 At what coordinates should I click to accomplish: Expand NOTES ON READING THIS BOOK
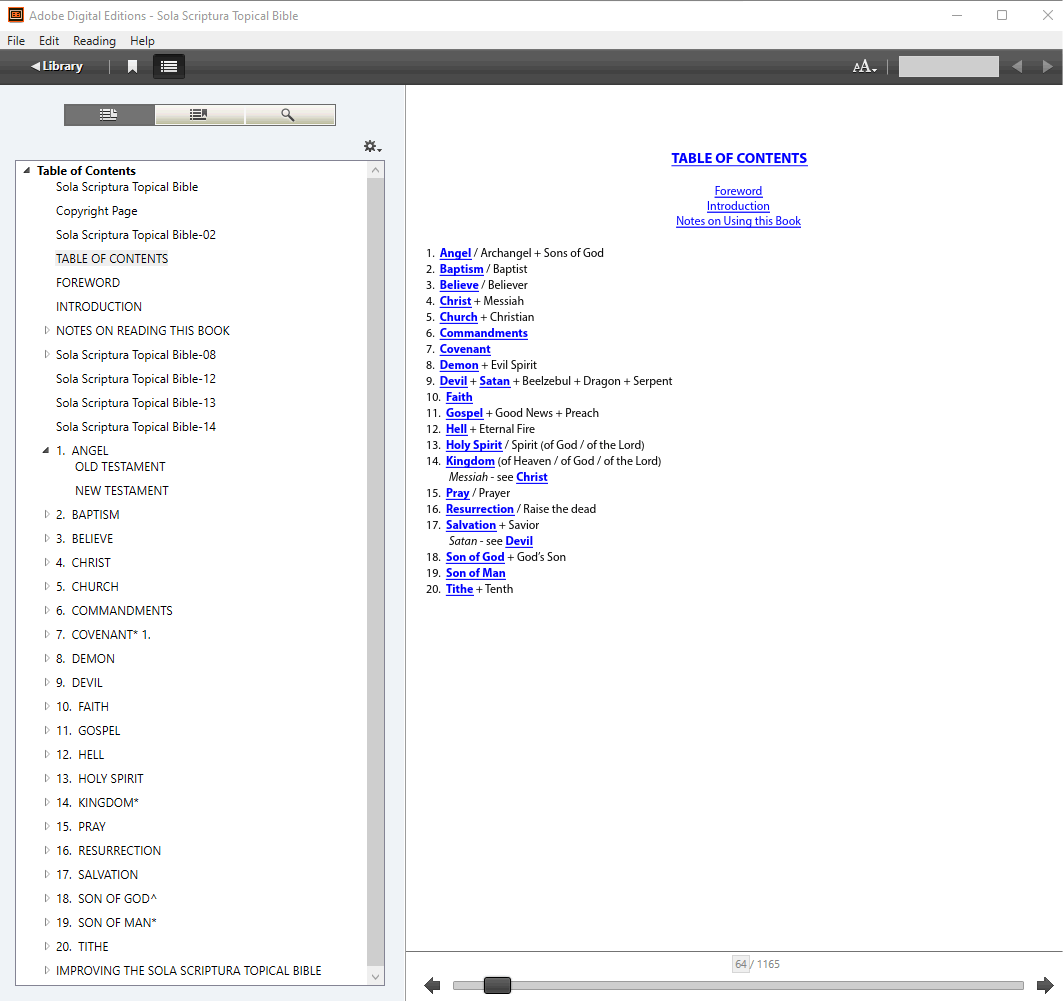click(x=47, y=330)
